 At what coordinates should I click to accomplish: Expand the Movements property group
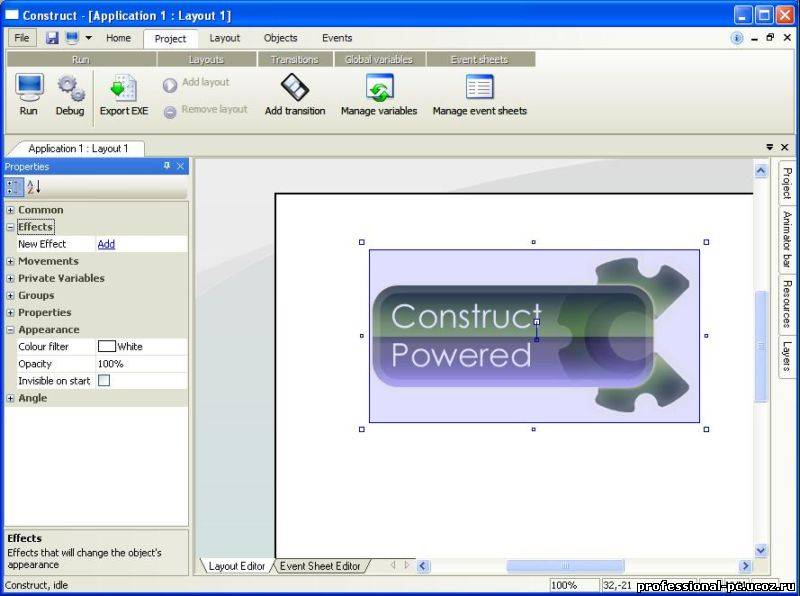[x=10, y=261]
